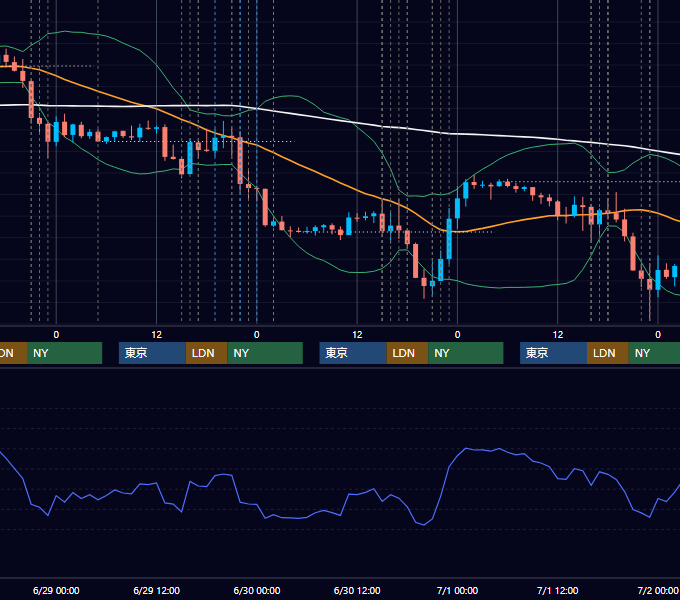Click the LDN session block before 7/1 00:00
Screen dimensions: 680x600
click(x=407, y=353)
